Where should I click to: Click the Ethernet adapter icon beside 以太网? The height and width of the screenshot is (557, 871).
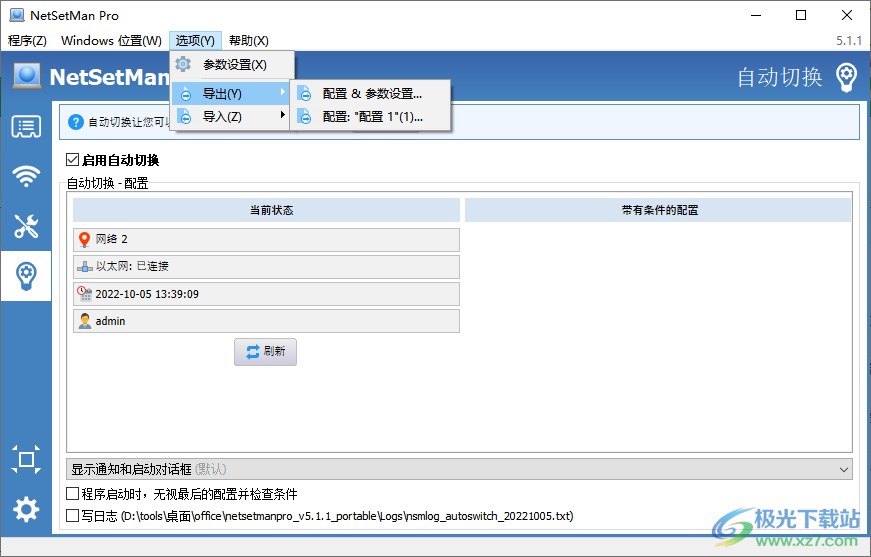point(84,267)
